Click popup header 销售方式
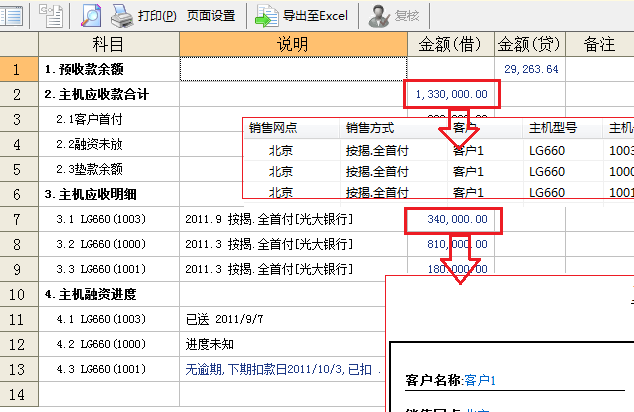Viewport: 634px width, 412px height. click(370, 128)
